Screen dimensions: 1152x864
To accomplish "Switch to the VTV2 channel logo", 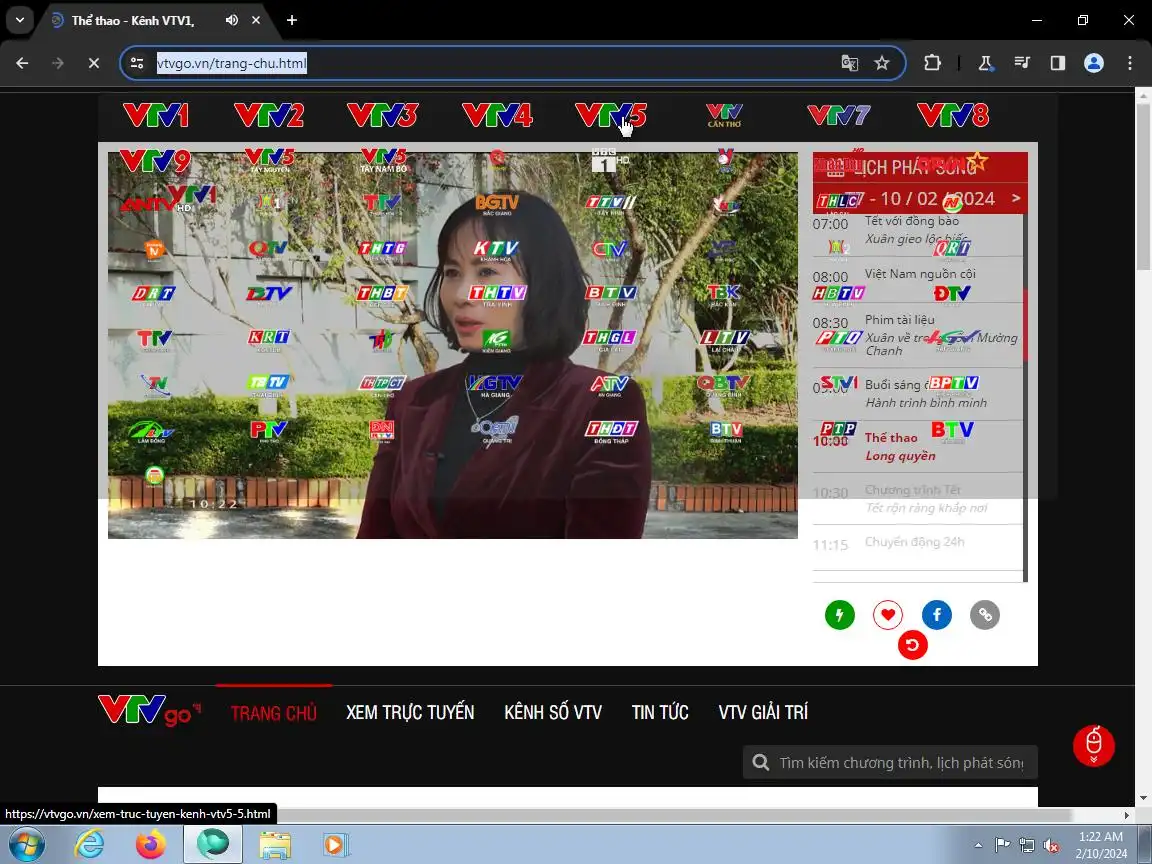I will [269, 115].
